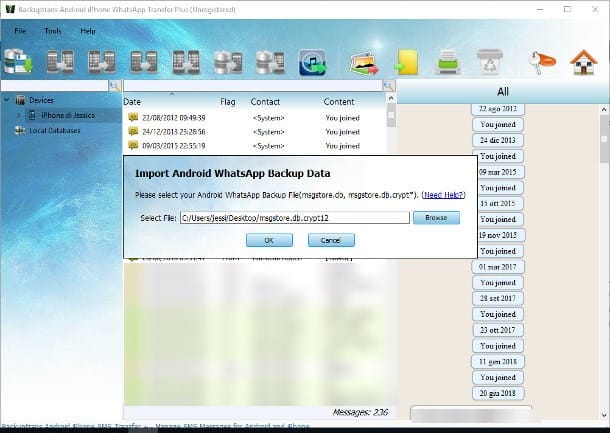This screenshot has width=610, height=433.
Task: Click the fourth toolbar phone transfer icon
Action: pyautogui.click(x=144, y=62)
